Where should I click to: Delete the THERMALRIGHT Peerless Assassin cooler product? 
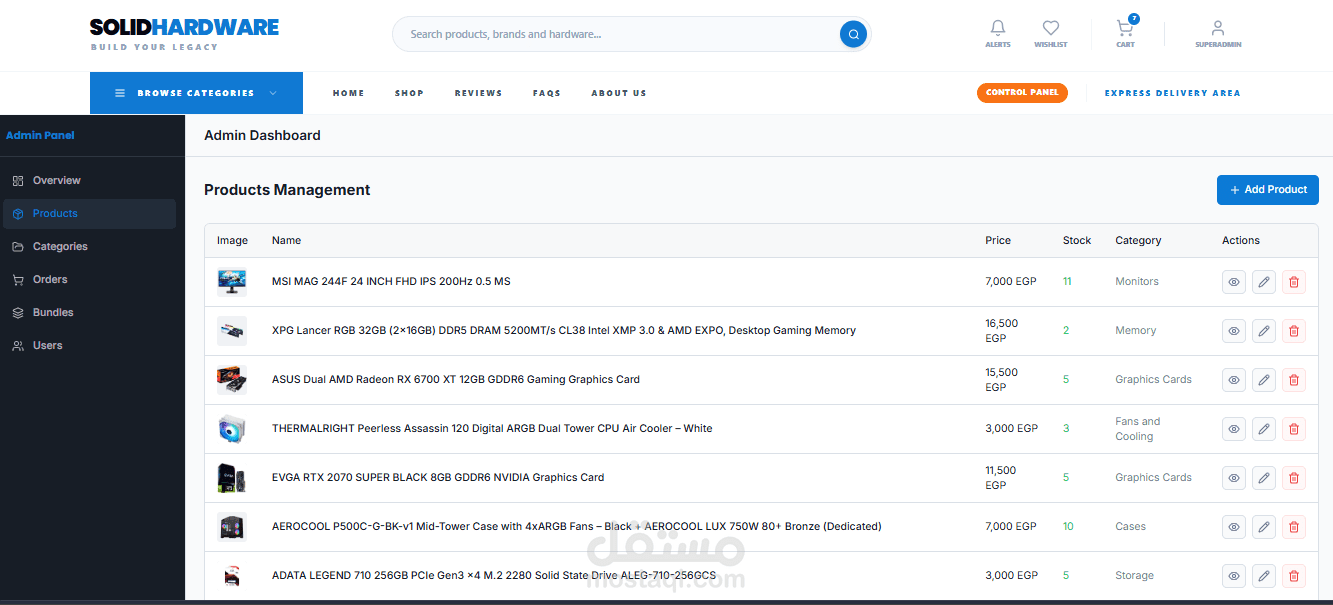[1294, 429]
